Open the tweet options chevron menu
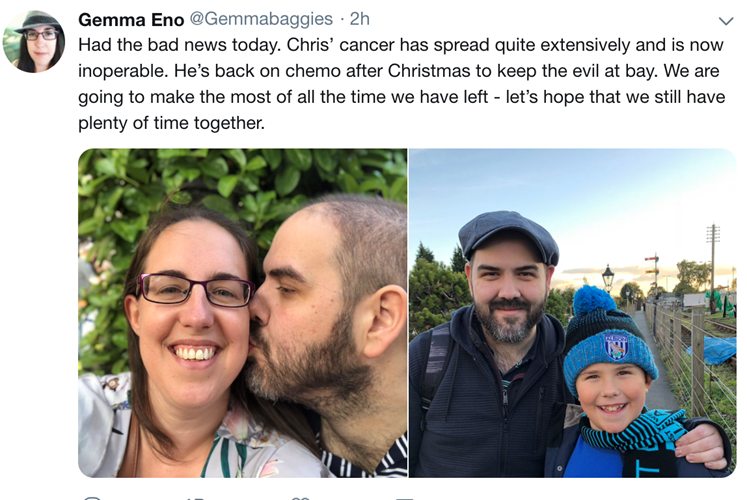This screenshot has height=500, width=747. click(x=726, y=21)
